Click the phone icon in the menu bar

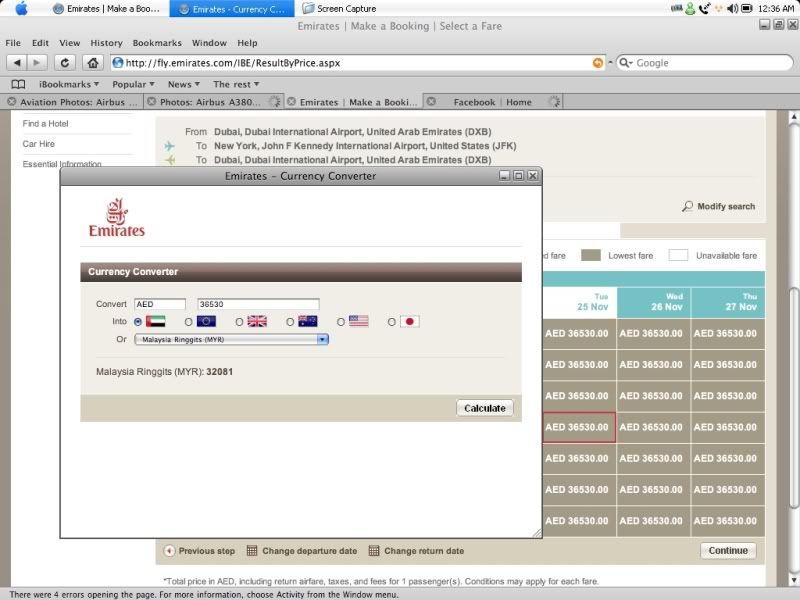click(x=705, y=9)
